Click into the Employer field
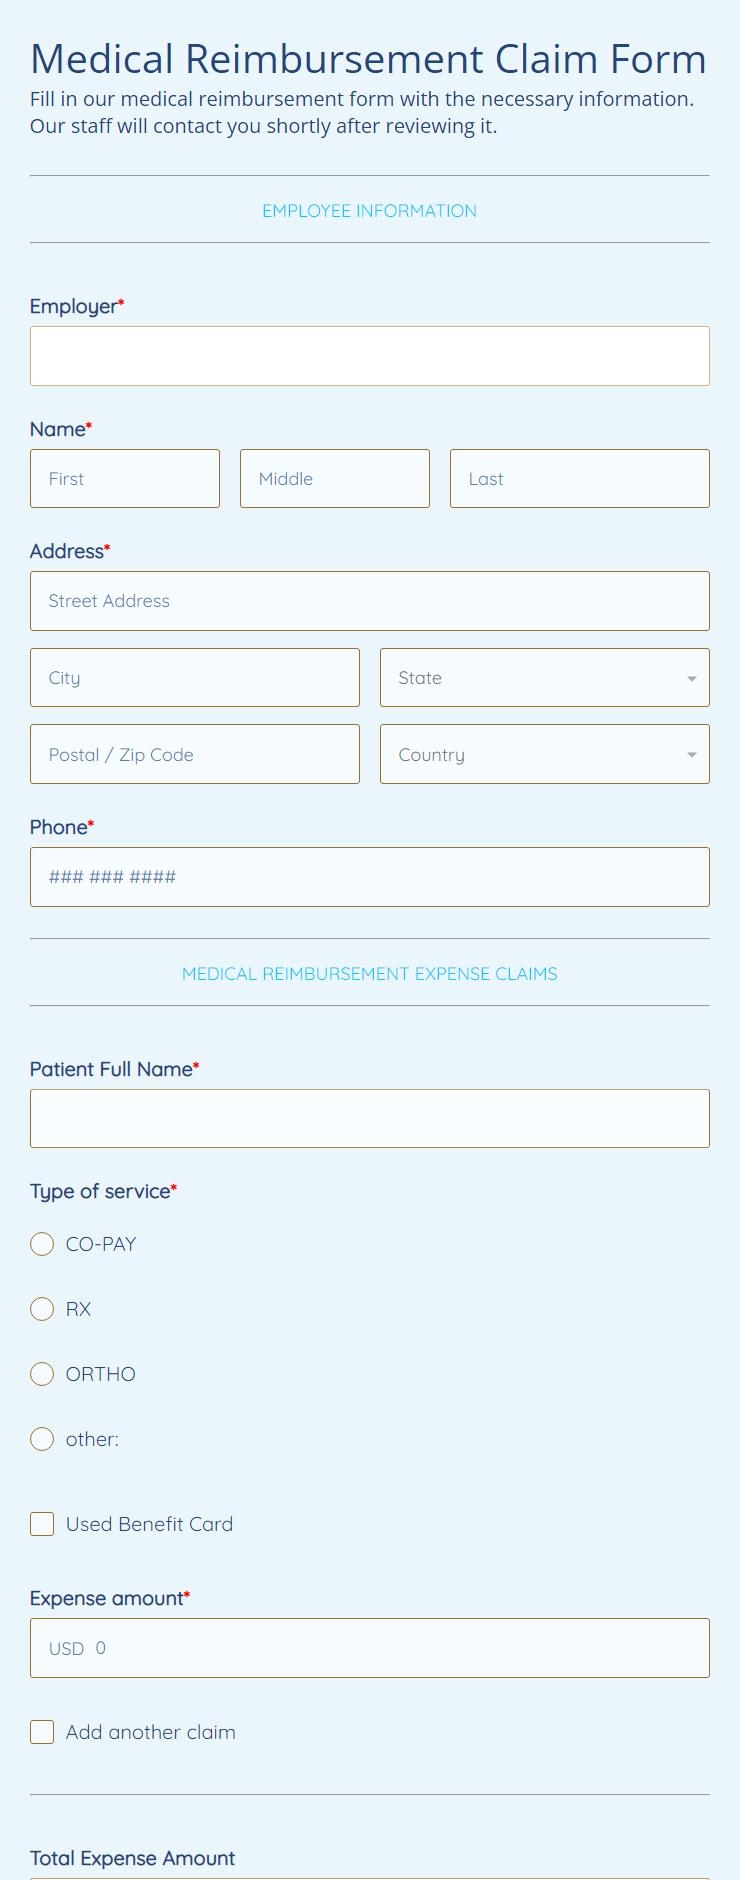The width and height of the screenshot is (740, 1880). (x=369, y=355)
